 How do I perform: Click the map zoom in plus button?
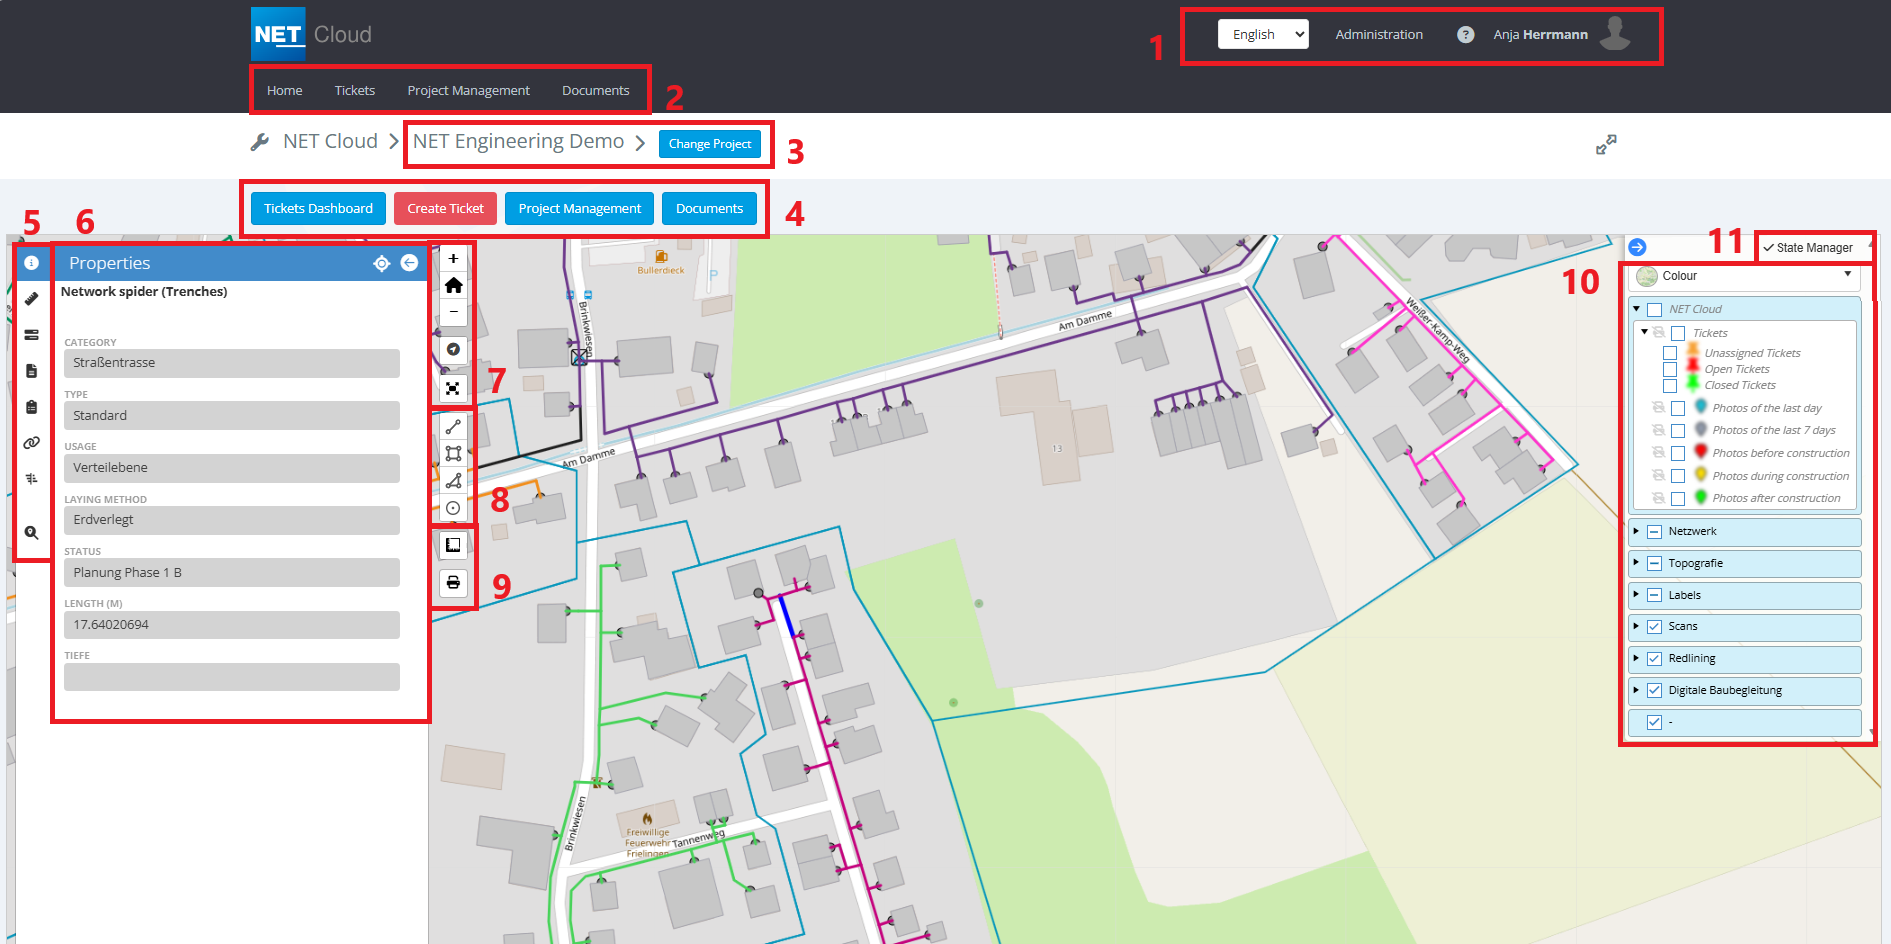pos(453,259)
